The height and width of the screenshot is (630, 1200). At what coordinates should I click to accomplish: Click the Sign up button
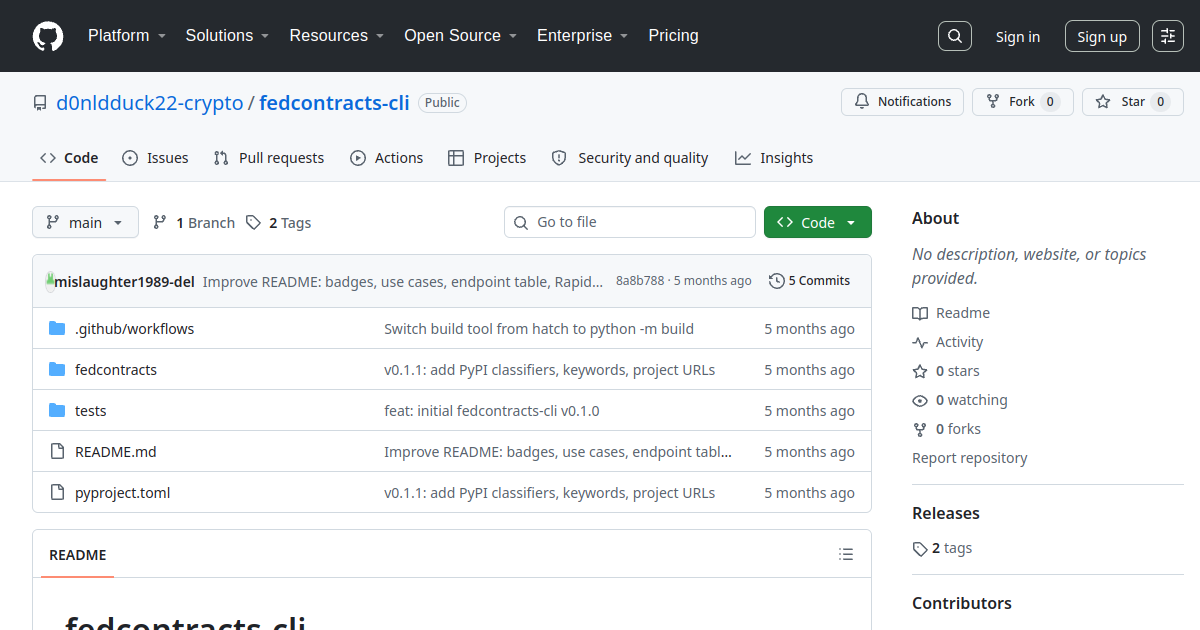(1102, 37)
